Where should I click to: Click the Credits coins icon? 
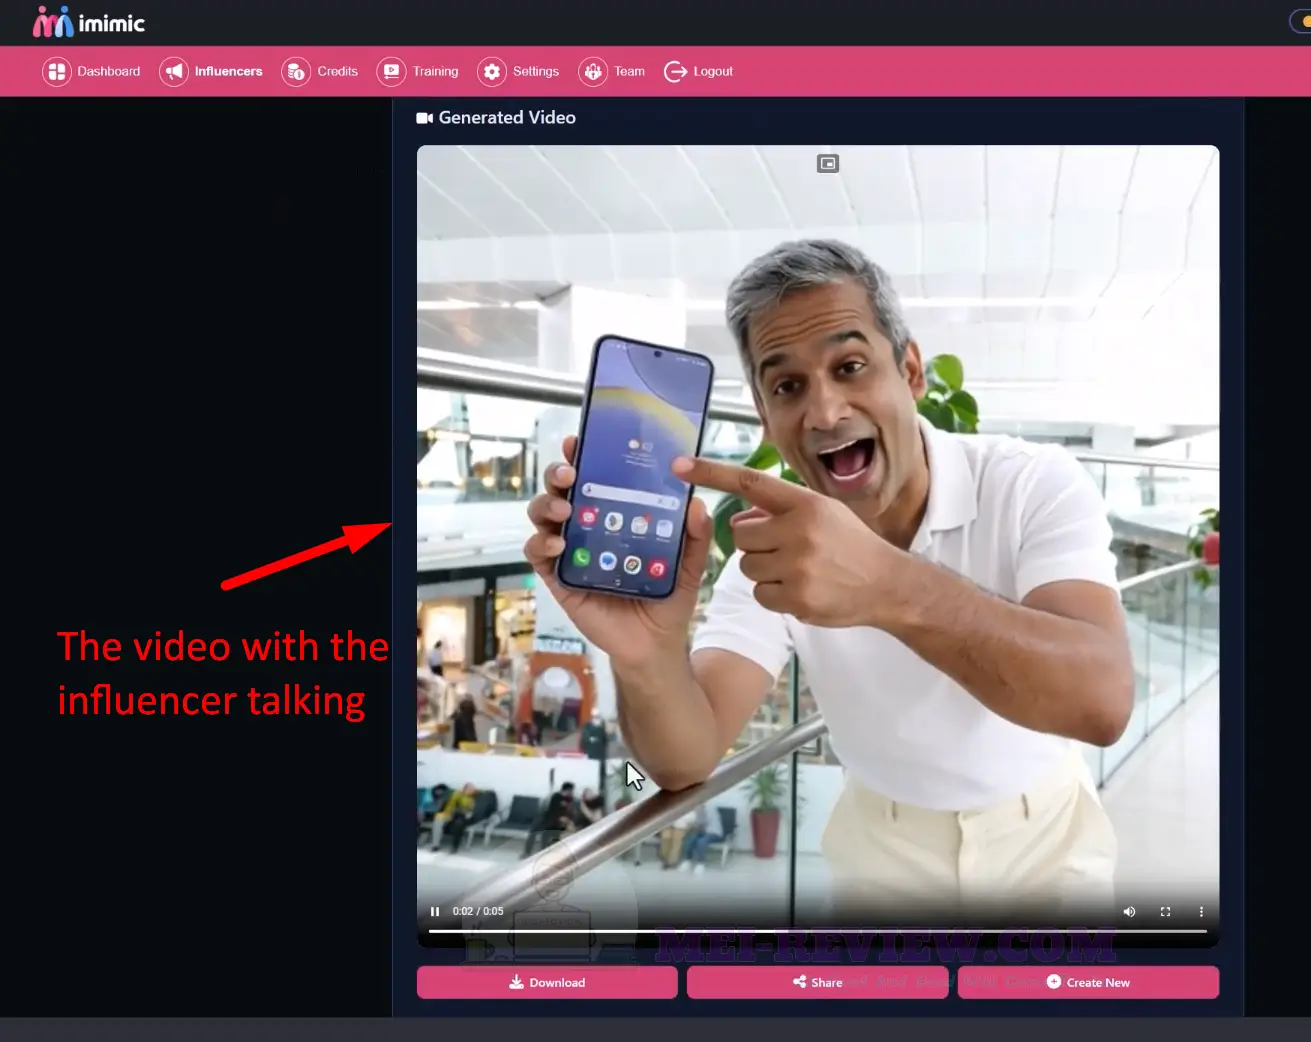296,71
